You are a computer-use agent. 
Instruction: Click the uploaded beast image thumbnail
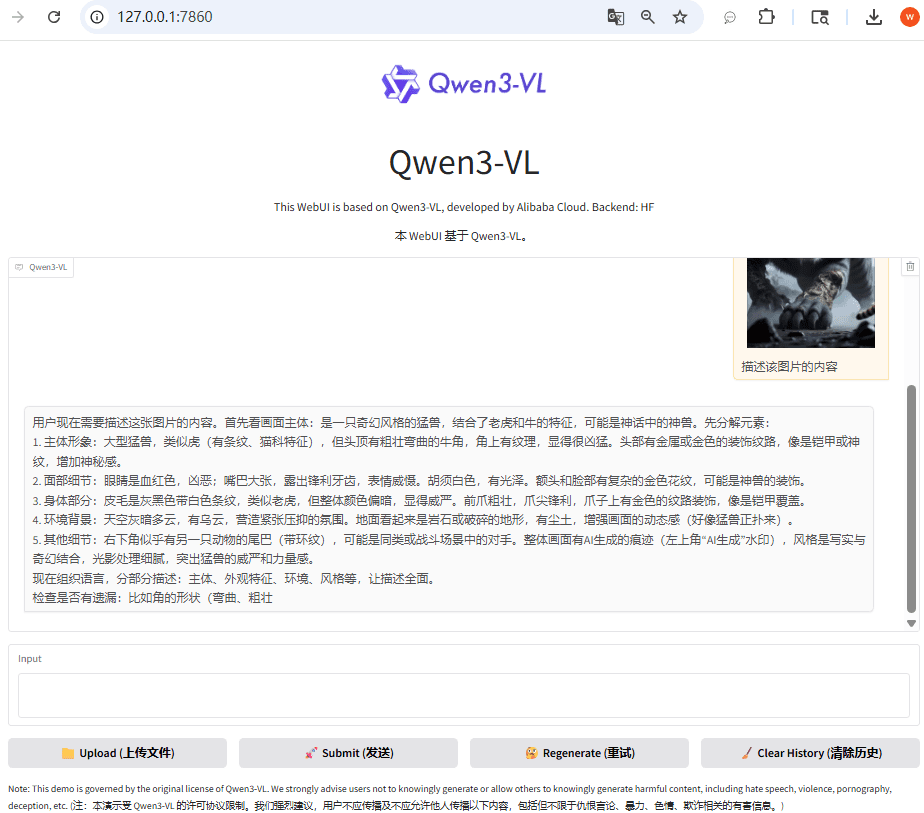[810, 301]
